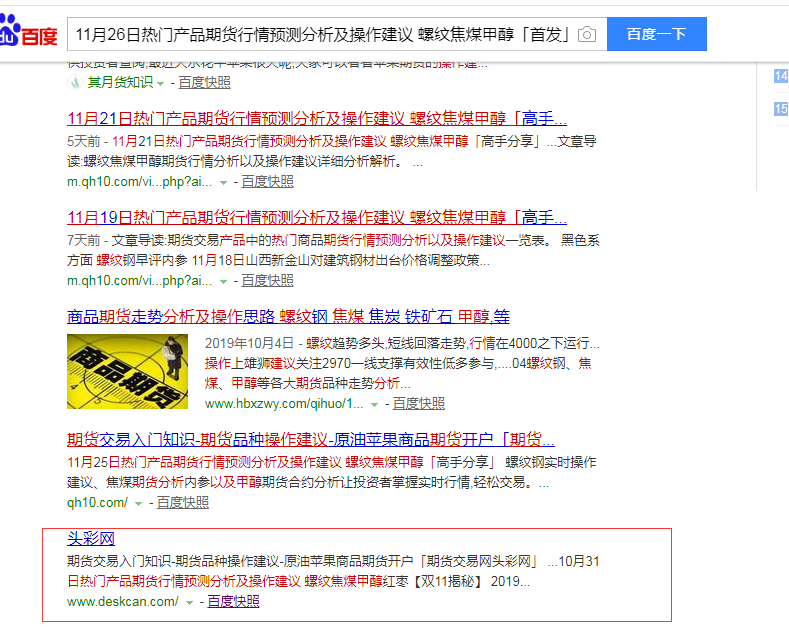Open camera image search icon
Image resolution: width=789 pixels, height=634 pixels.
coord(587,34)
